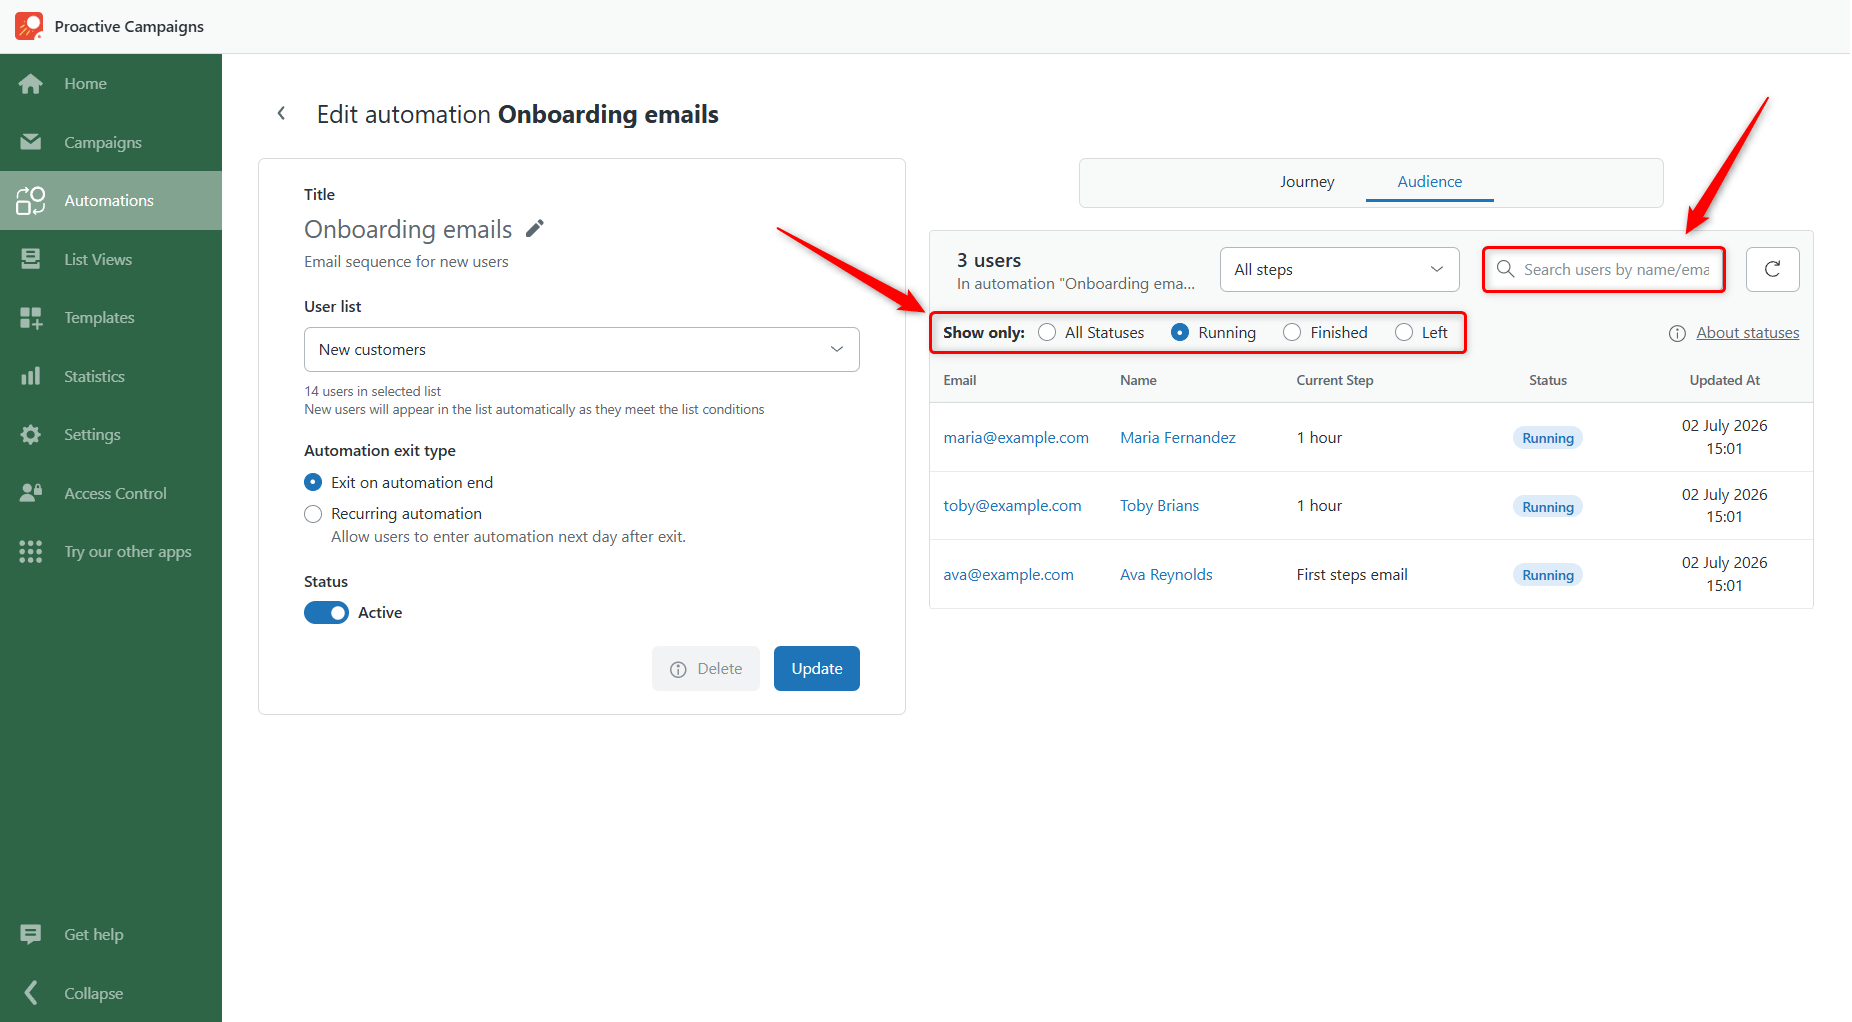This screenshot has height=1022, width=1852.
Task: Show only Finished users
Action: (x=1292, y=333)
